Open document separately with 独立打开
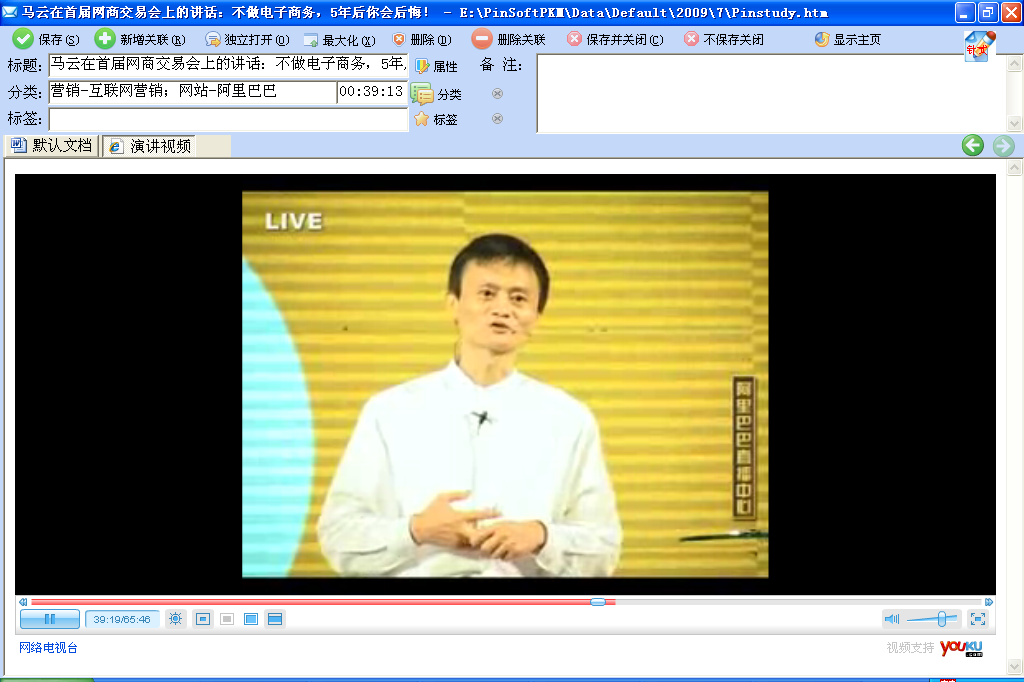Screen dimensions: 1024x682 point(247,40)
